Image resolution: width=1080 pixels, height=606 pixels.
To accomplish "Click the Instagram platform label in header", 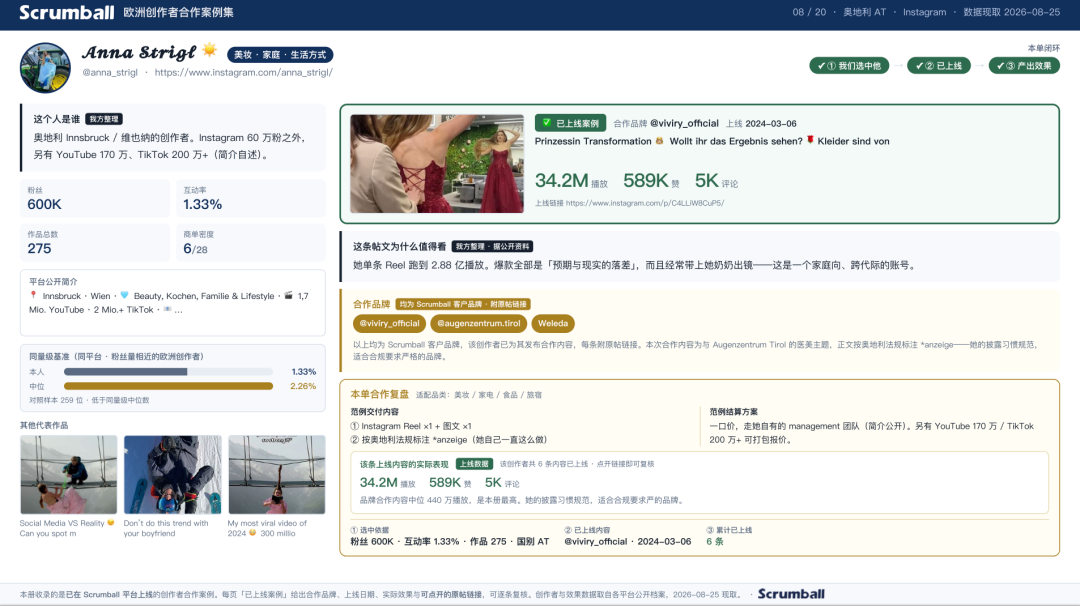I will coord(924,12).
